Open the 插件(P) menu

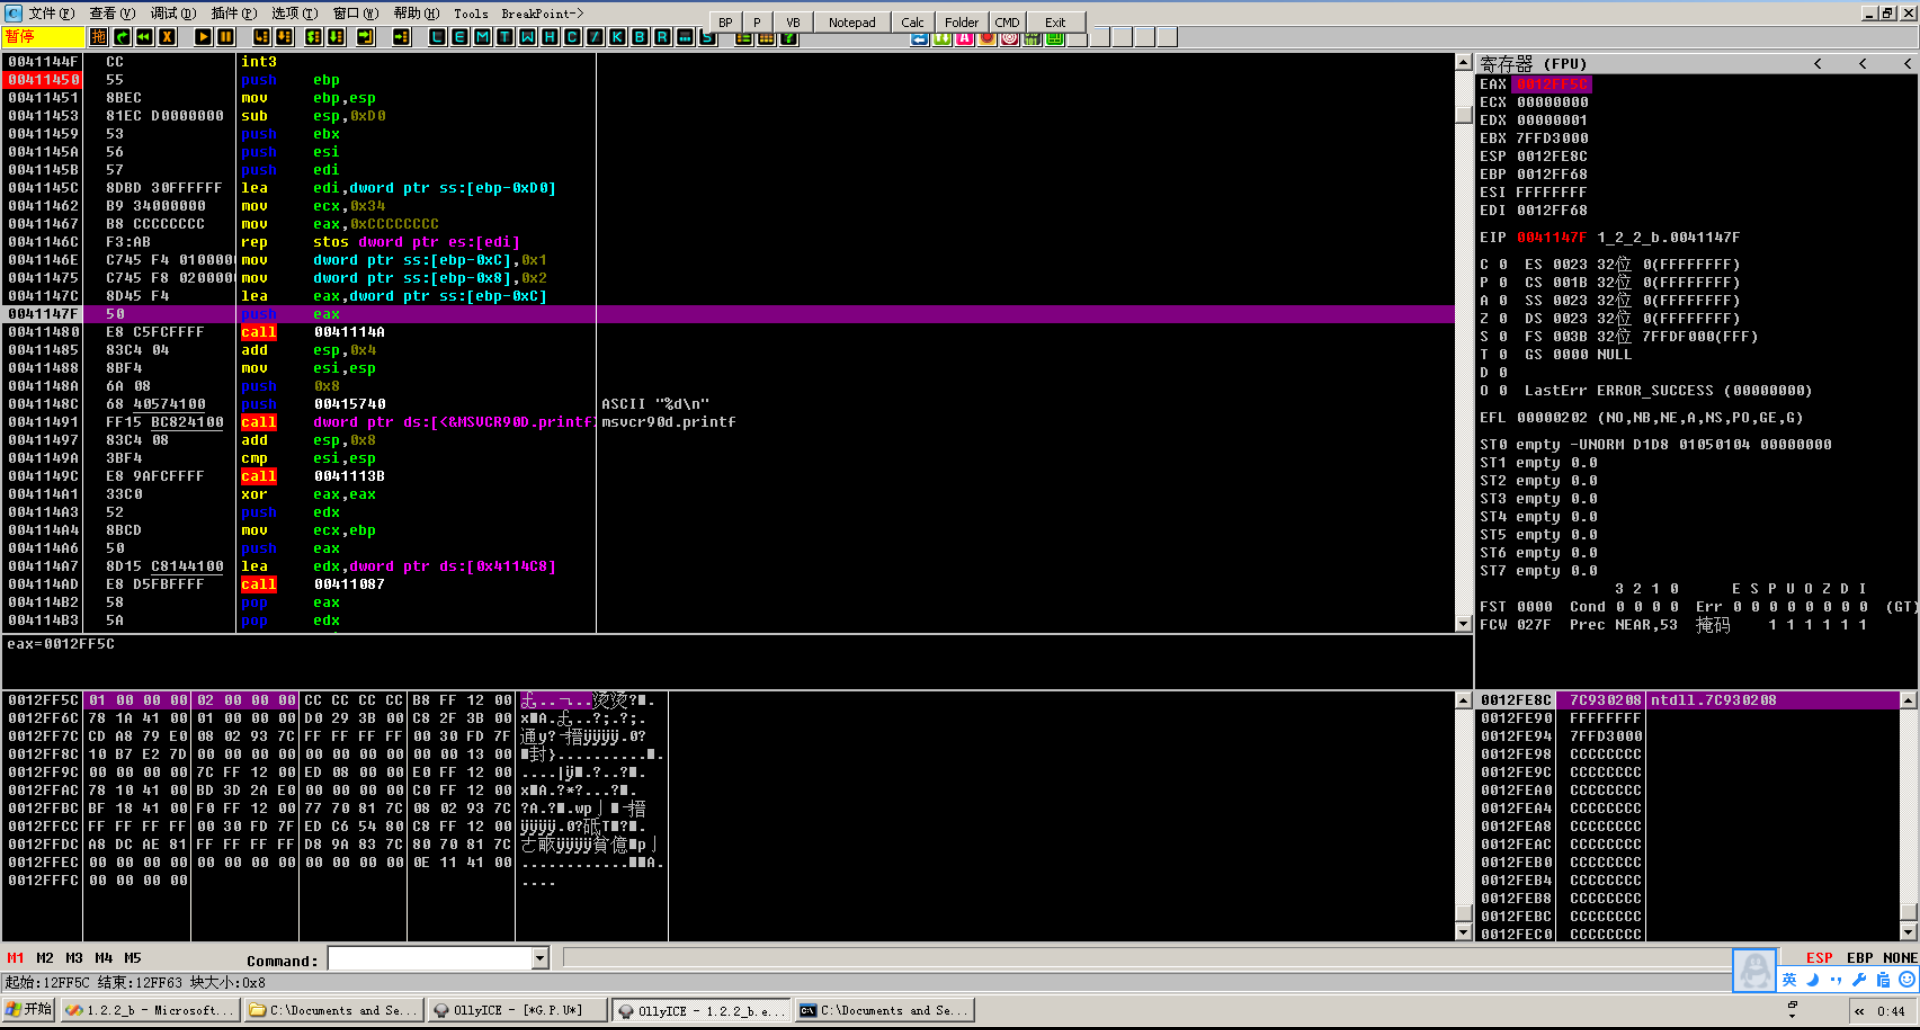click(234, 13)
